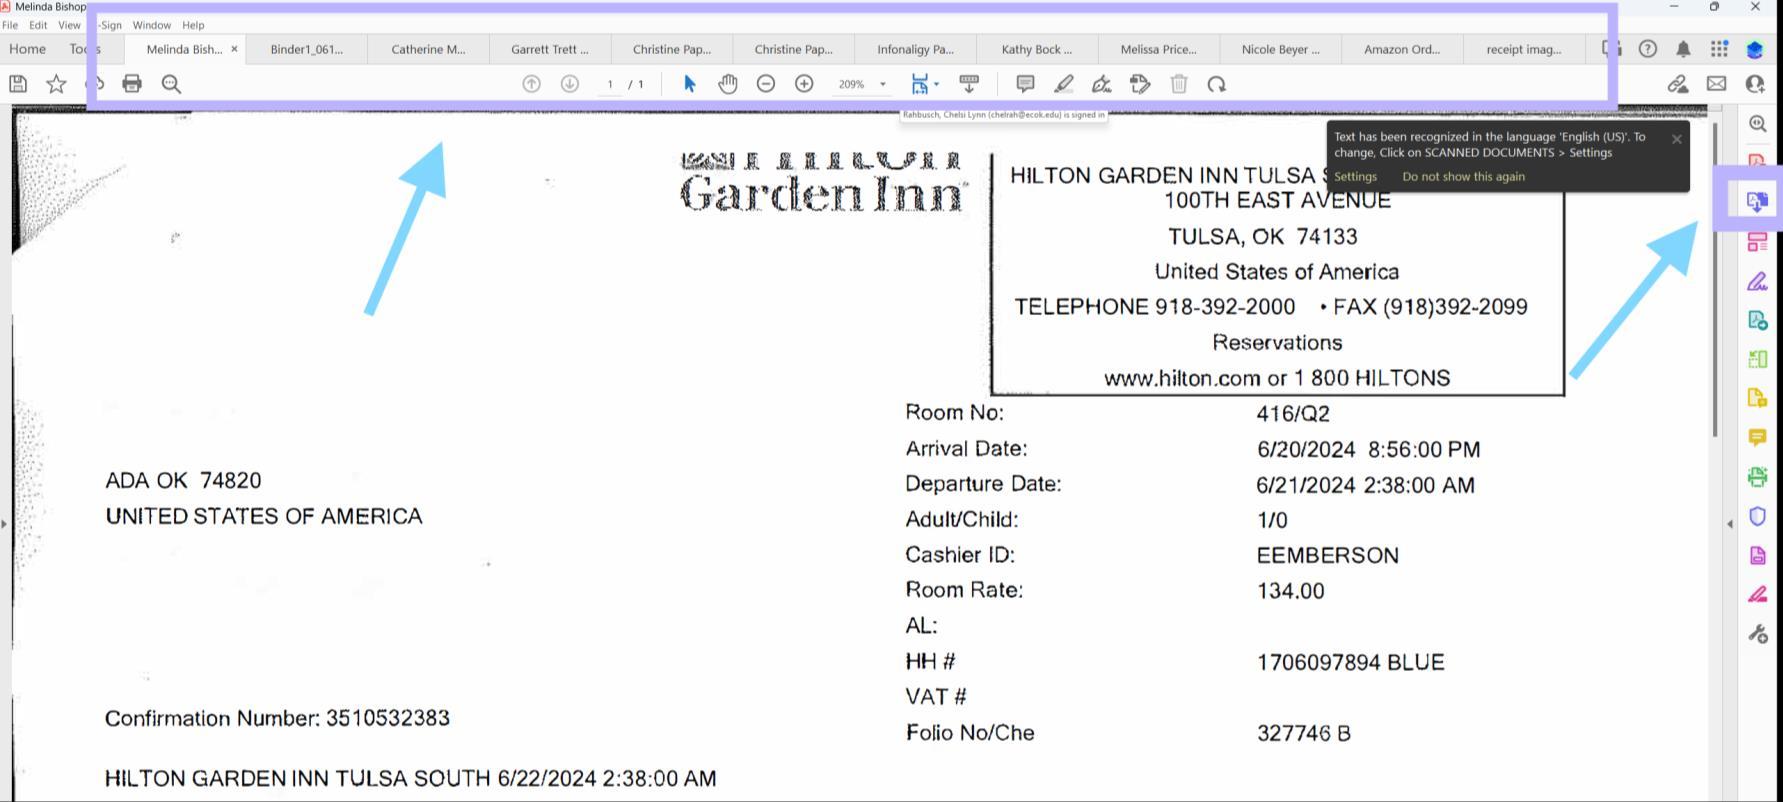Click the search magnifier in the right sidebar
1783x802 pixels.
[1757, 123]
